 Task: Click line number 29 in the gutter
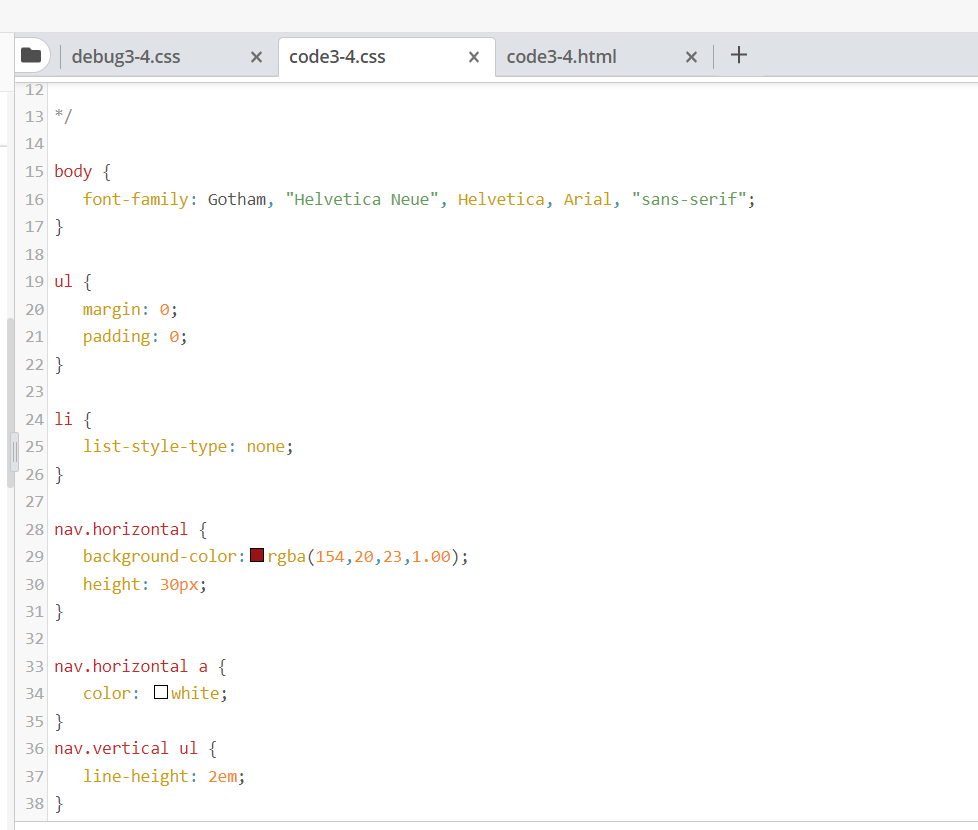click(x=33, y=555)
